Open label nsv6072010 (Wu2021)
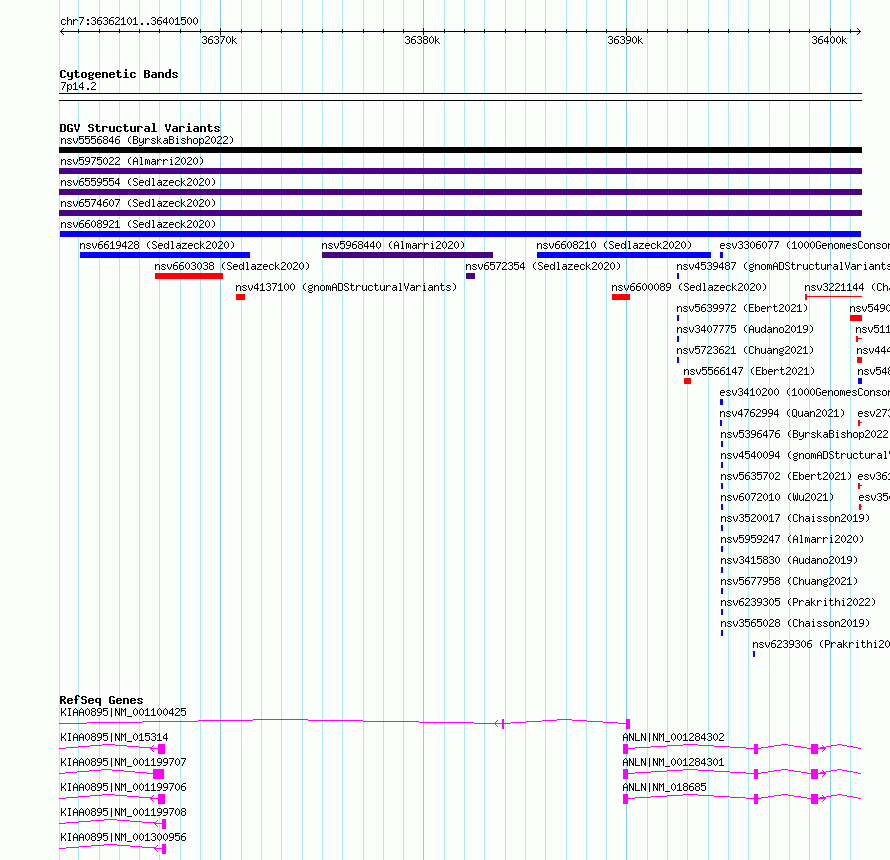890x860 pixels. point(777,497)
